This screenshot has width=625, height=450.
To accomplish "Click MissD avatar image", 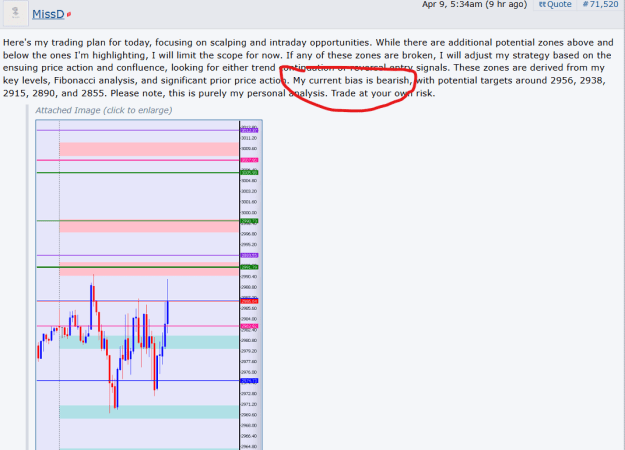I will 16,13.
